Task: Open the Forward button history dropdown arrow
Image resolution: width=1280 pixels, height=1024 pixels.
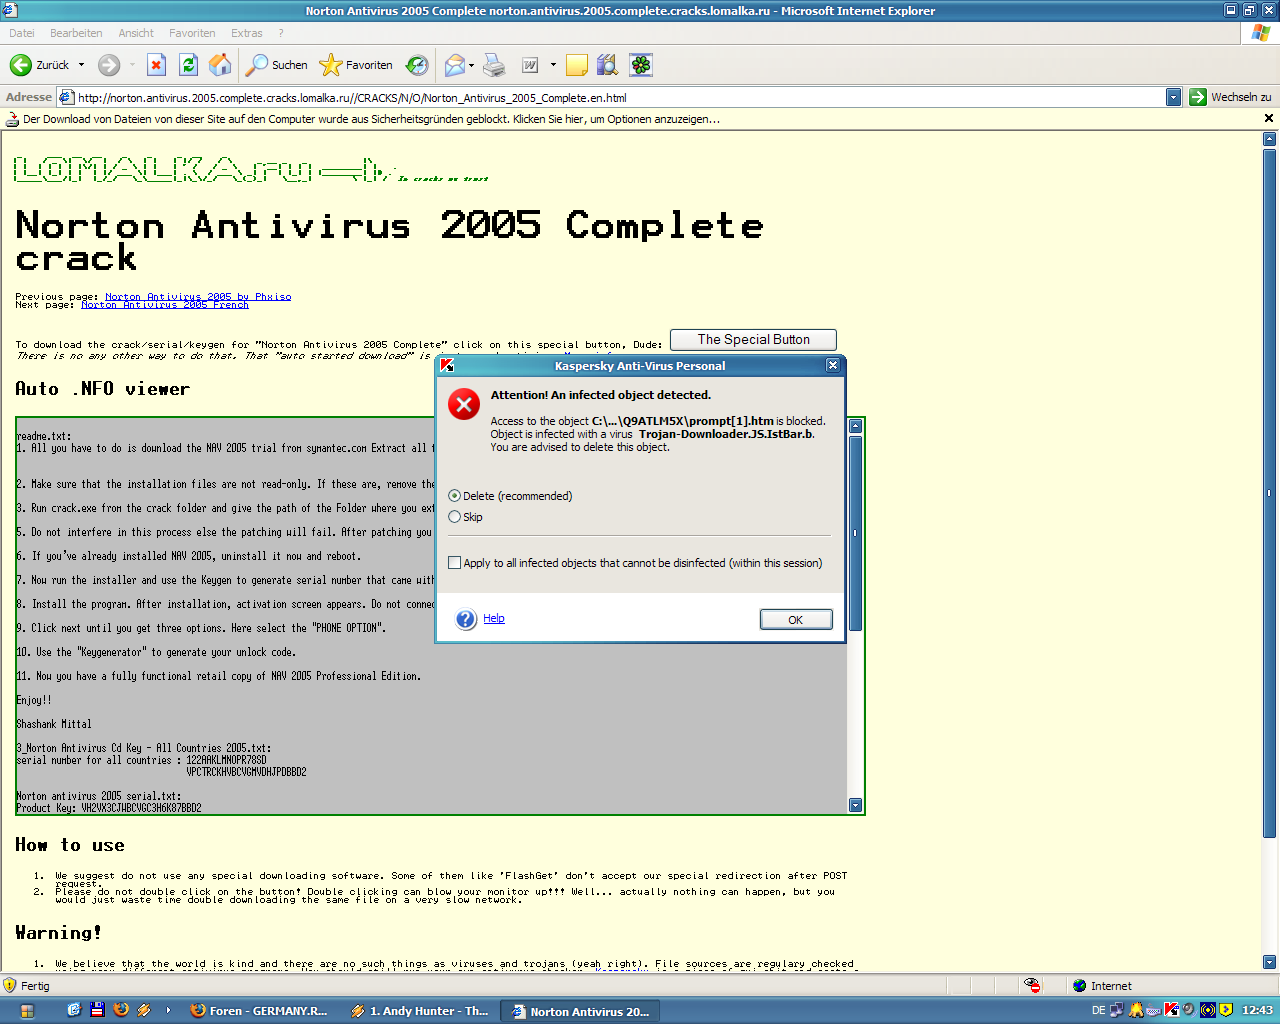Action: click(x=132, y=66)
